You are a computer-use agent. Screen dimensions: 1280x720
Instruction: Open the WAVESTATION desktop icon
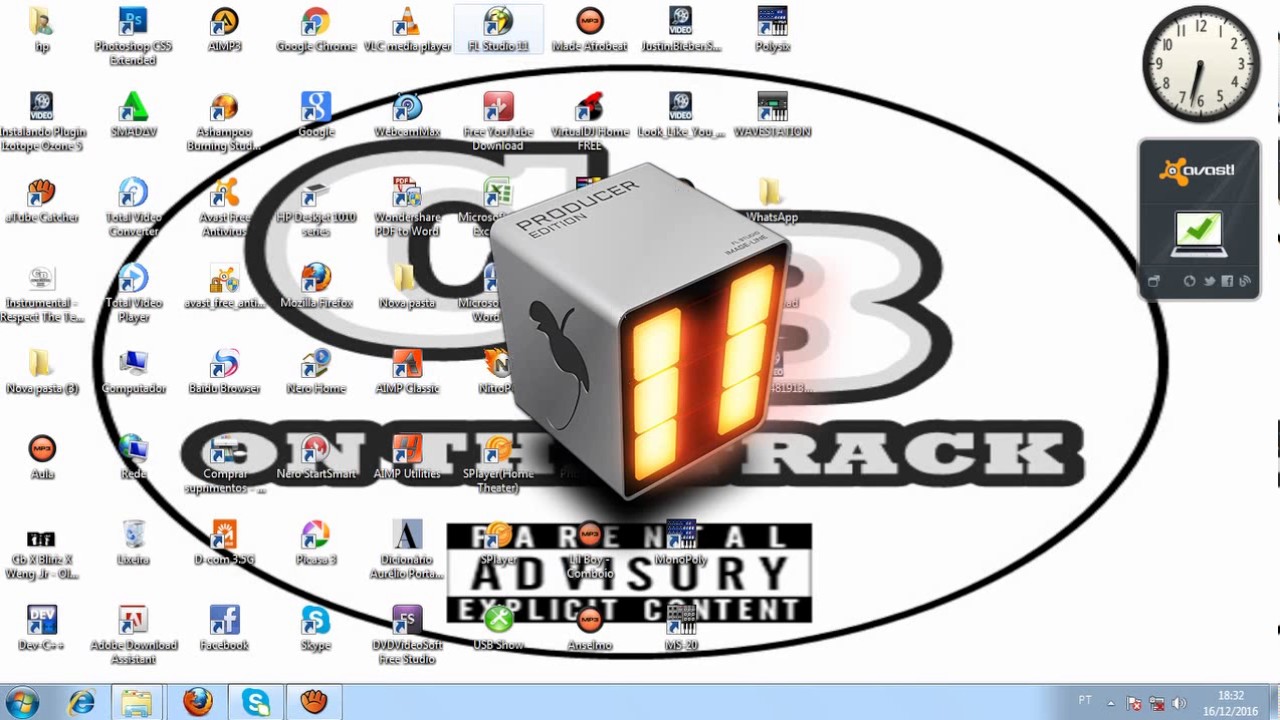click(772, 114)
